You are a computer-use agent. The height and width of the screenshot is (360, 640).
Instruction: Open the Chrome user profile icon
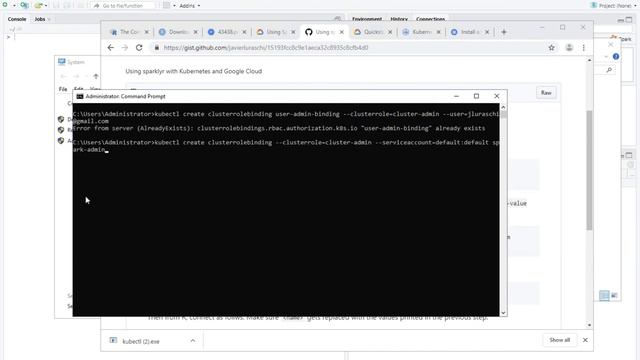tap(569, 48)
